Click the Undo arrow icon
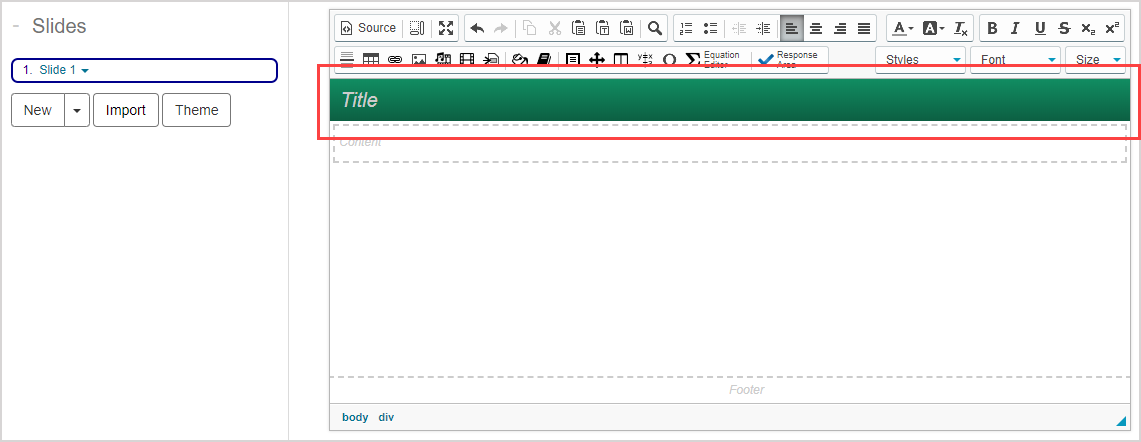This screenshot has height=442, width=1141. pos(477,28)
